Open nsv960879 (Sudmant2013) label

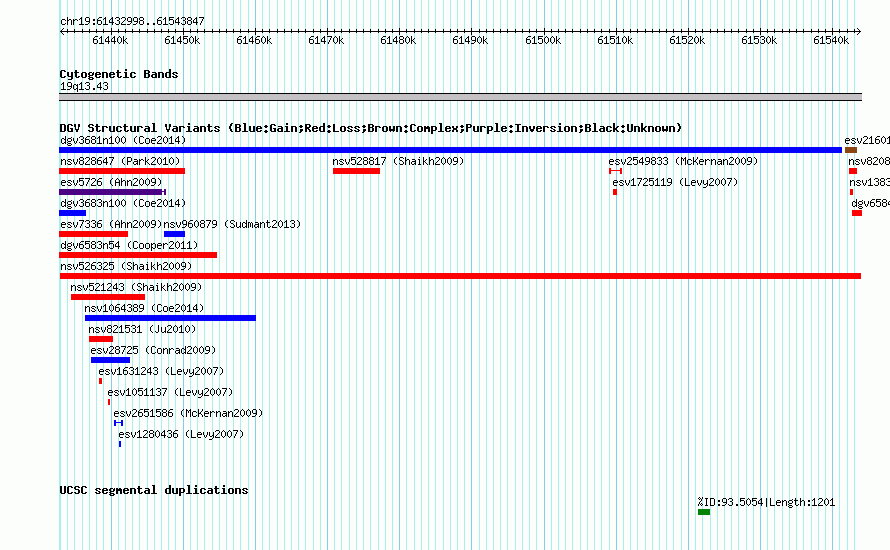[232, 224]
